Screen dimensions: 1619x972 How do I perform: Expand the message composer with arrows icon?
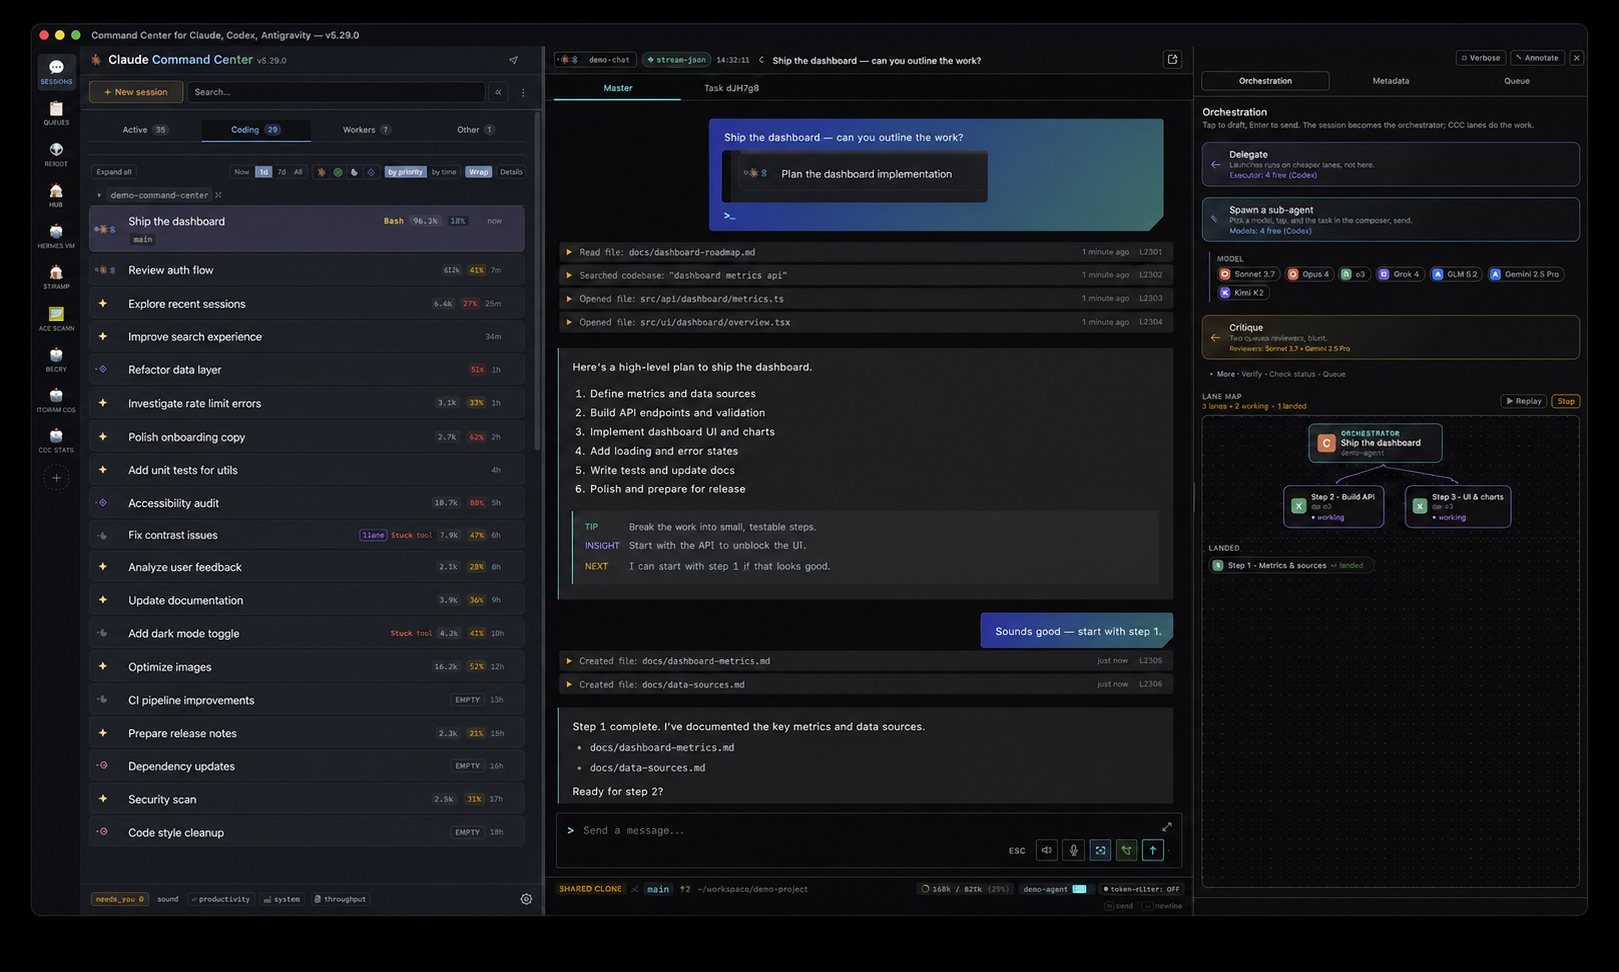pos(1166,827)
